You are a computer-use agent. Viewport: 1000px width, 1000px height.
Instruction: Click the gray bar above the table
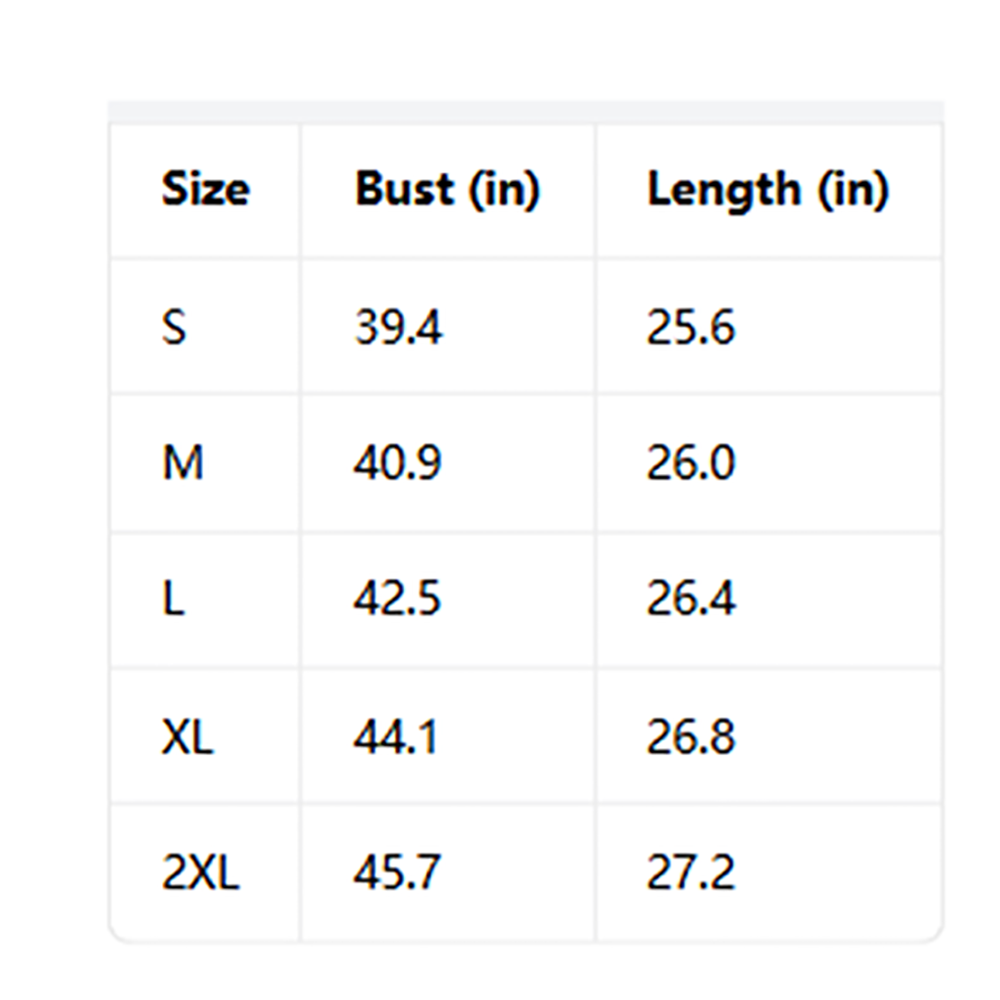526,111
